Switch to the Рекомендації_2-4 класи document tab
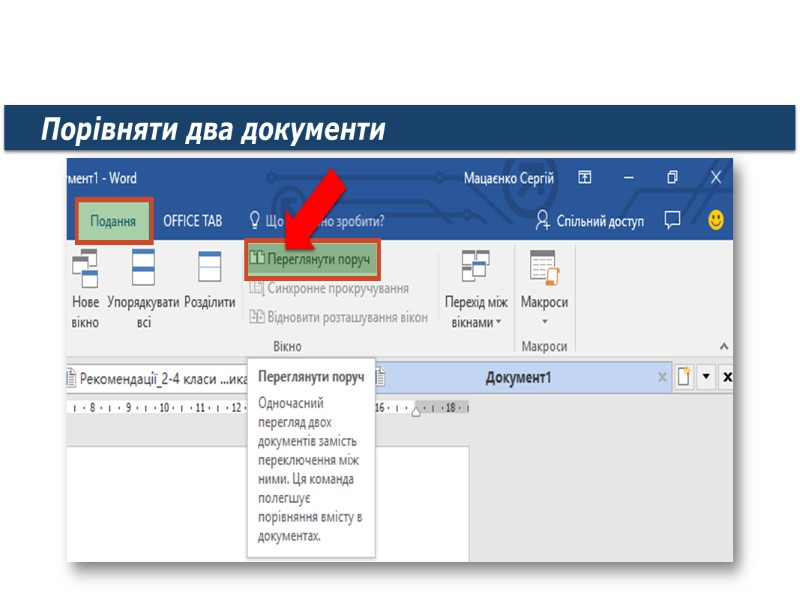This screenshot has height=600, width=800. (157, 379)
